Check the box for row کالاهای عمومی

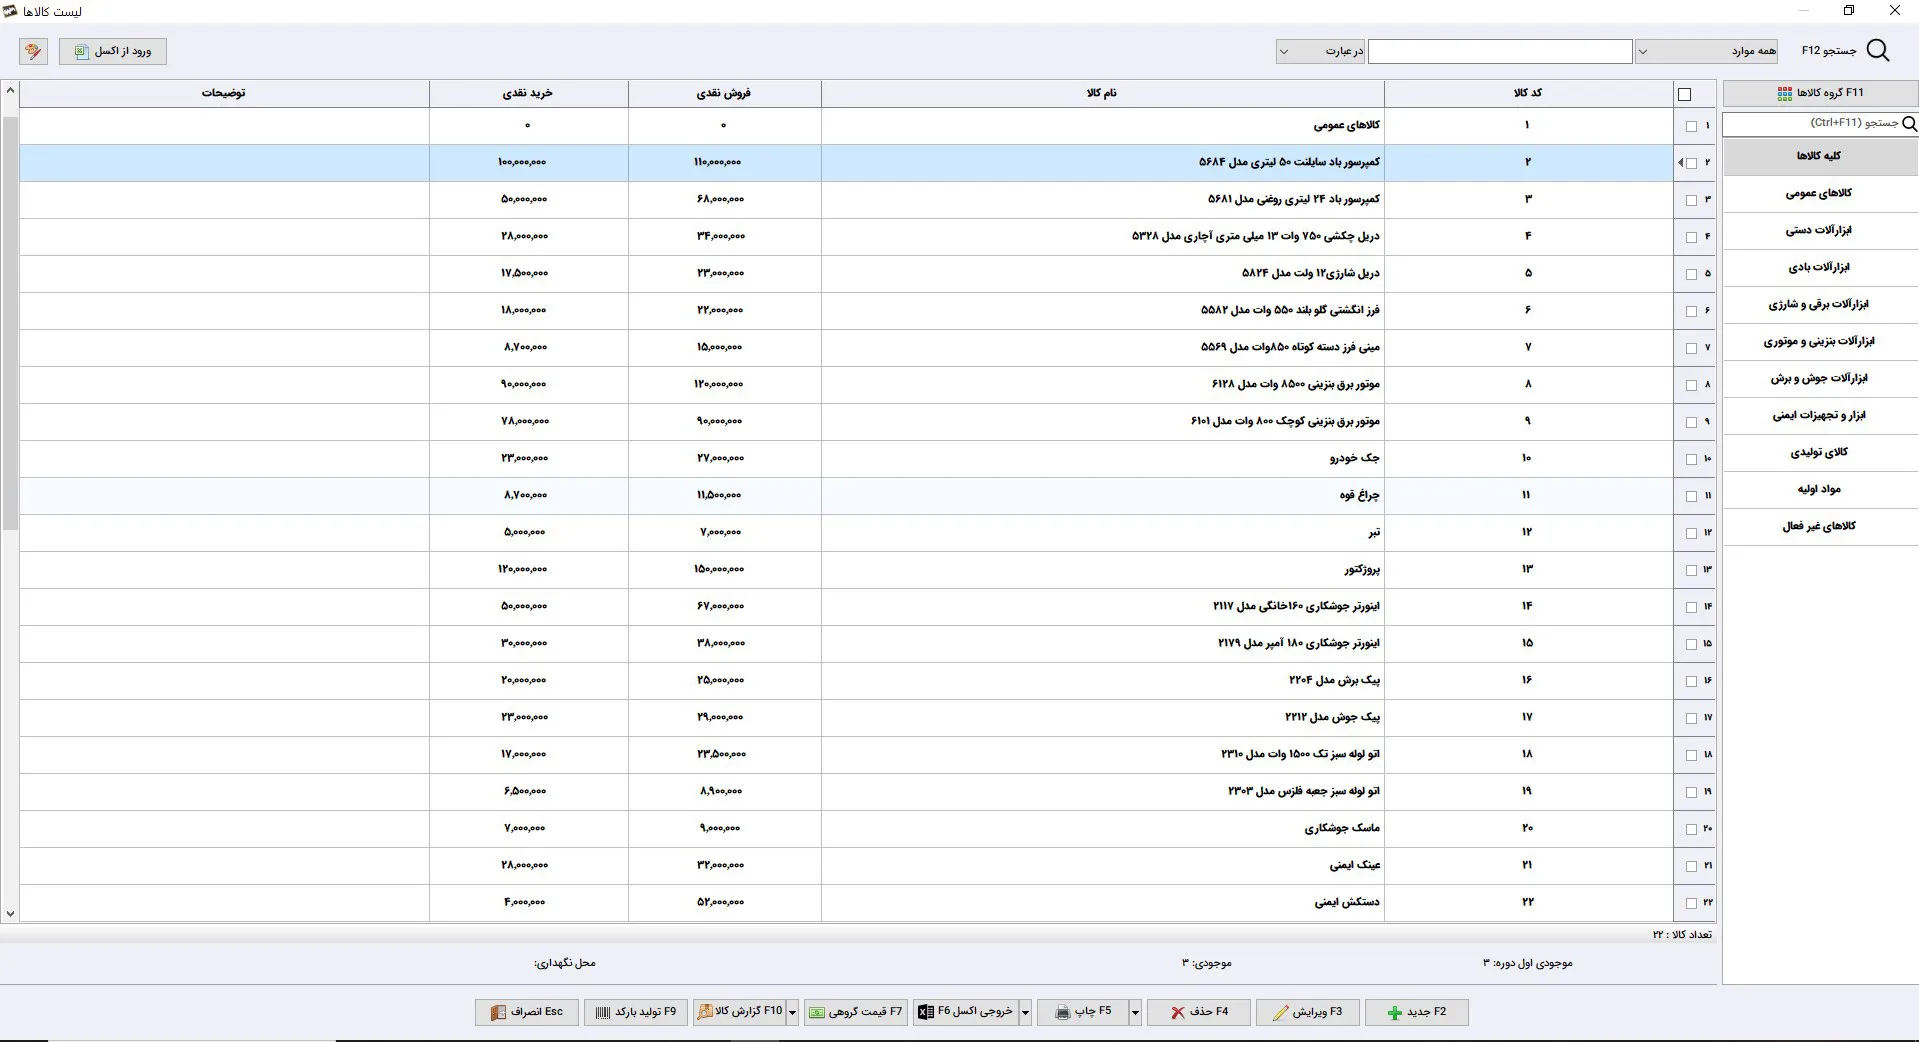coord(1691,126)
